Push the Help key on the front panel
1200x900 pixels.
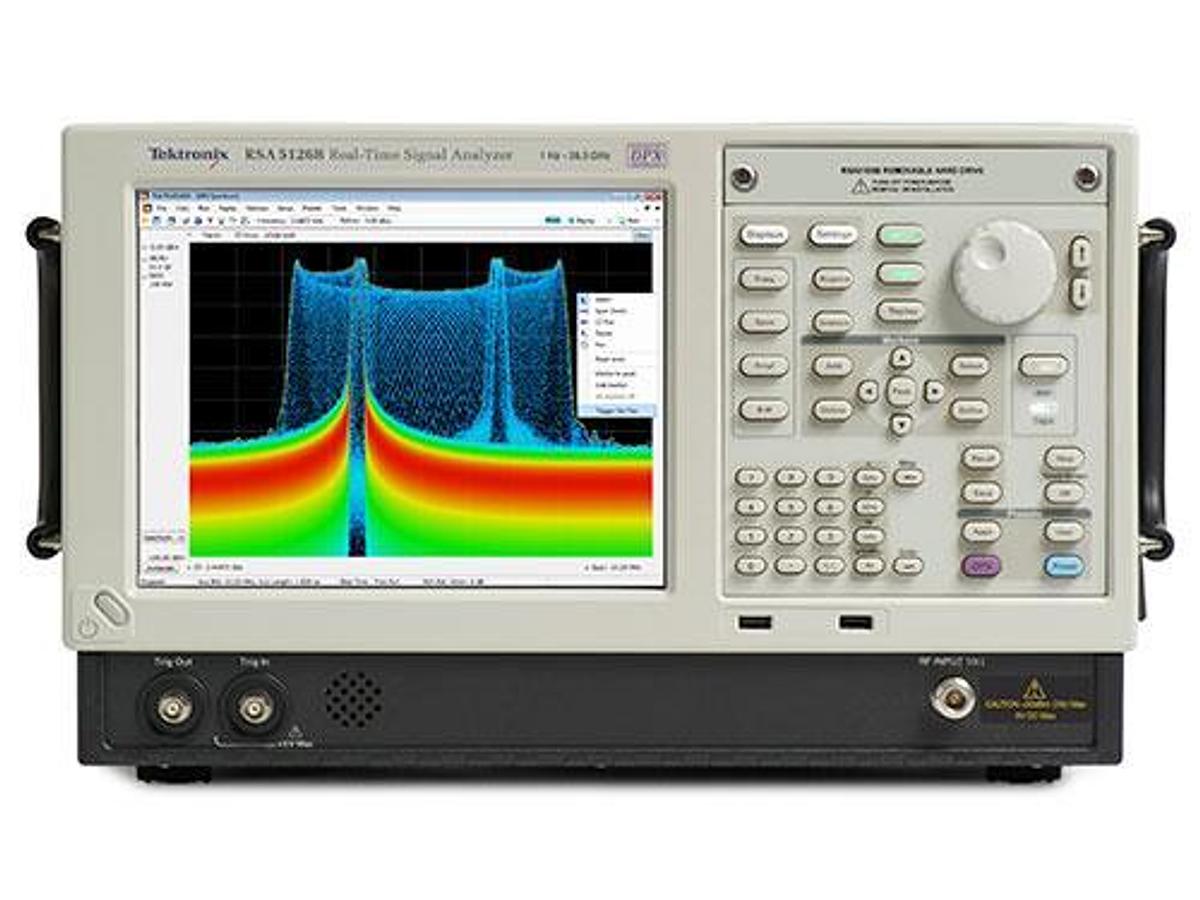coord(1064,458)
